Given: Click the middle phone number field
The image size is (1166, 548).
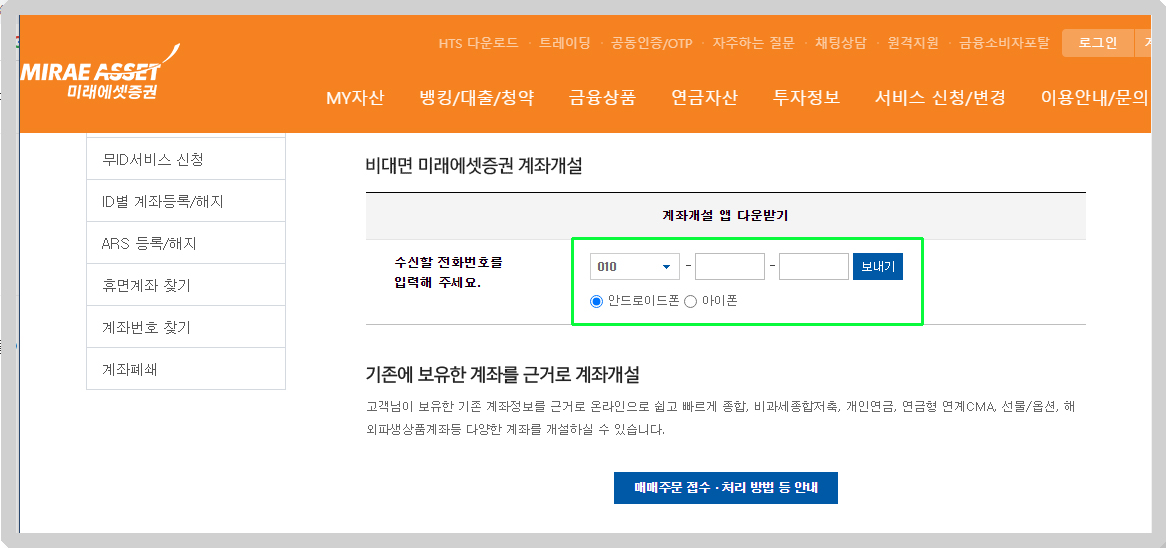Looking at the screenshot, I should point(730,266).
